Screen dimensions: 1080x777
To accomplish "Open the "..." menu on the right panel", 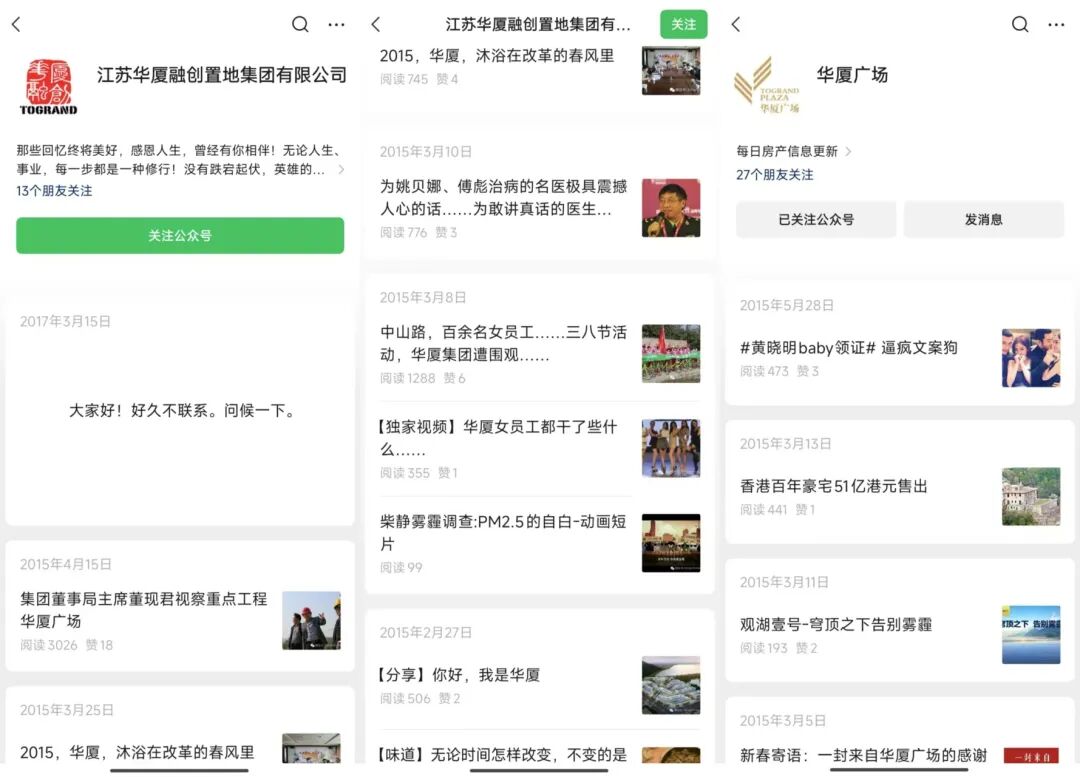I will click(x=1057, y=24).
